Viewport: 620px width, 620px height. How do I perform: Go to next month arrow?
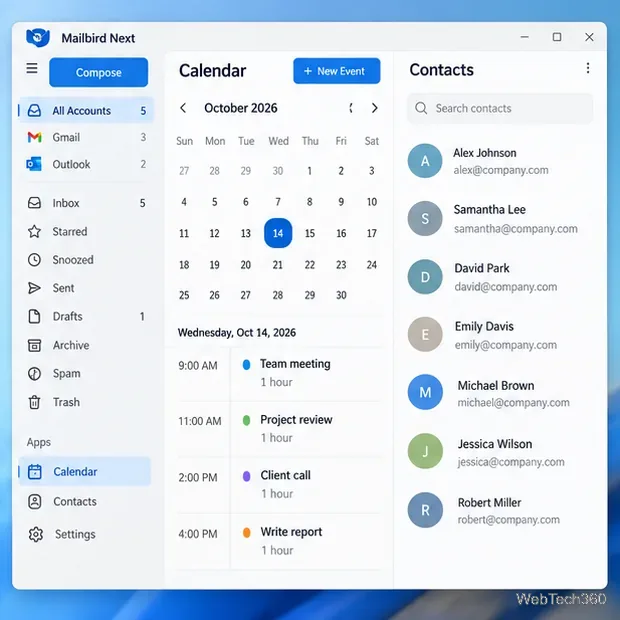pyautogui.click(x=374, y=108)
